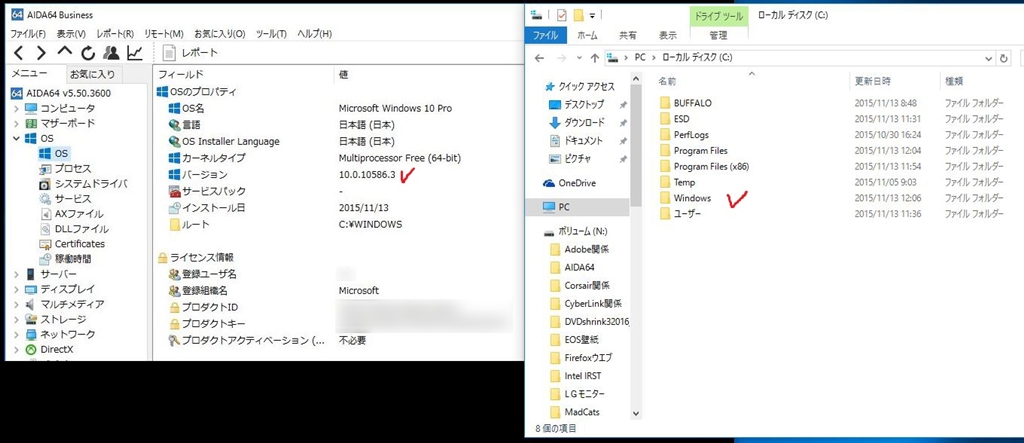The height and width of the screenshot is (443, 1024).
Task: Click AIDA64 refresh icon
Action: (88, 53)
